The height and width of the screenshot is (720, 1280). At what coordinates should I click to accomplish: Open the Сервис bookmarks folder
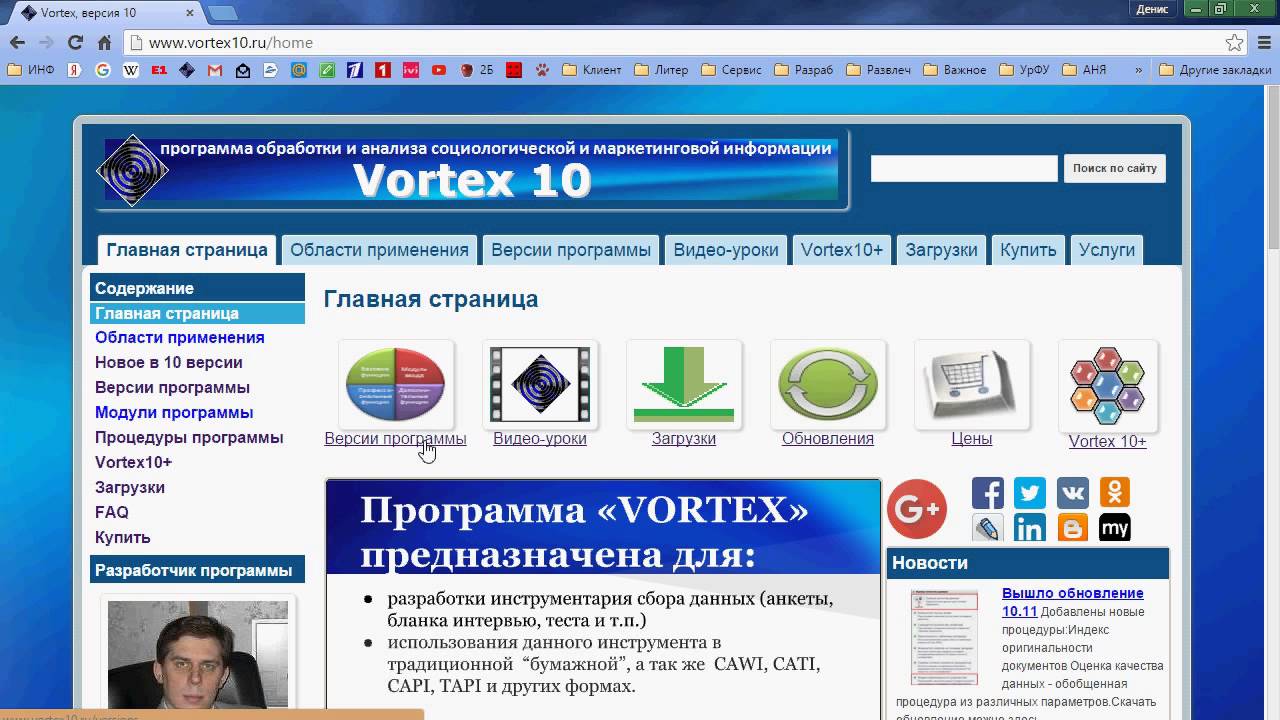pos(732,70)
